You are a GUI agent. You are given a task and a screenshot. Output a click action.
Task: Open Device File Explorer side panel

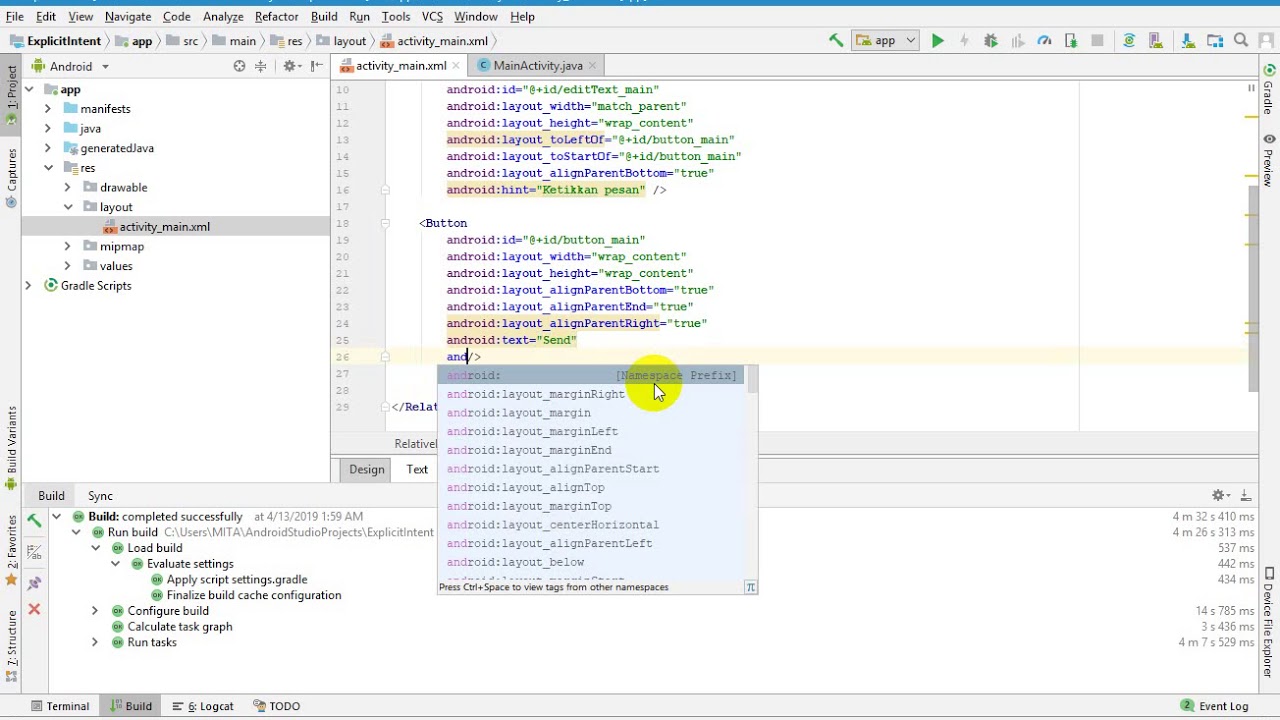(x=1269, y=622)
